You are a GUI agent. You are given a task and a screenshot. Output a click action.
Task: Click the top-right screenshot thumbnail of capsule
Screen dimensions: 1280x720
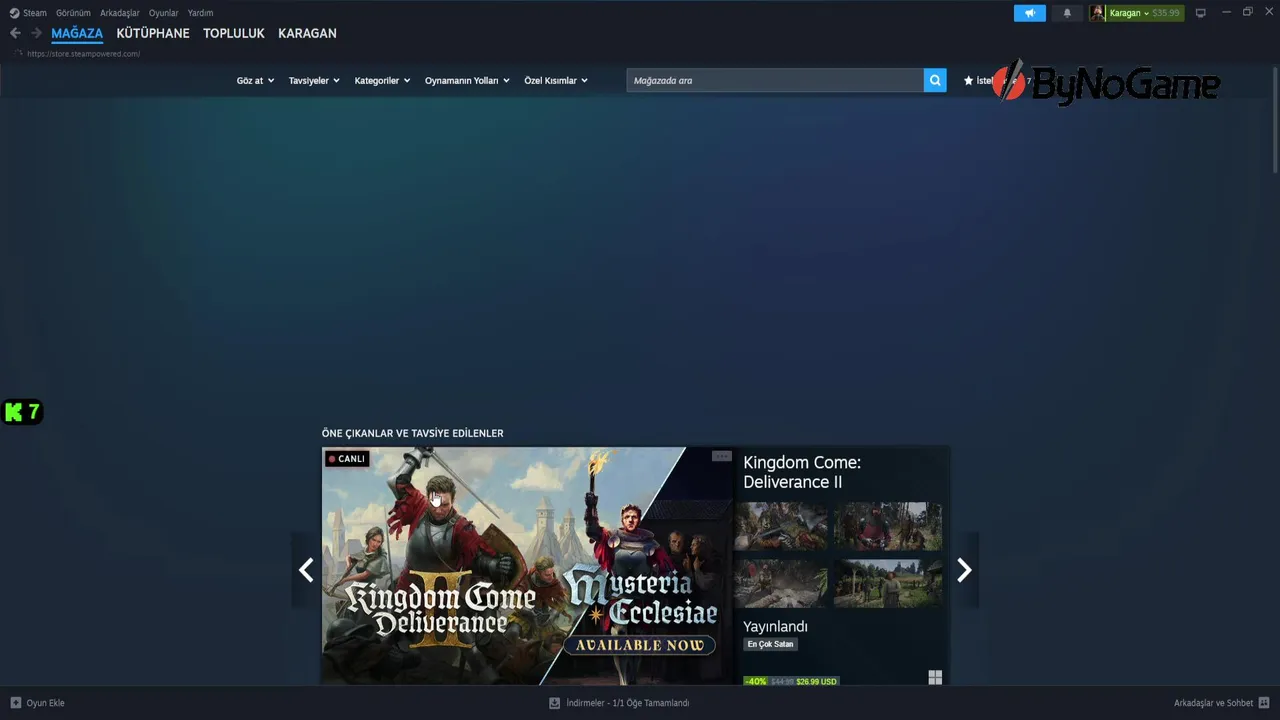(x=888, y=527)
